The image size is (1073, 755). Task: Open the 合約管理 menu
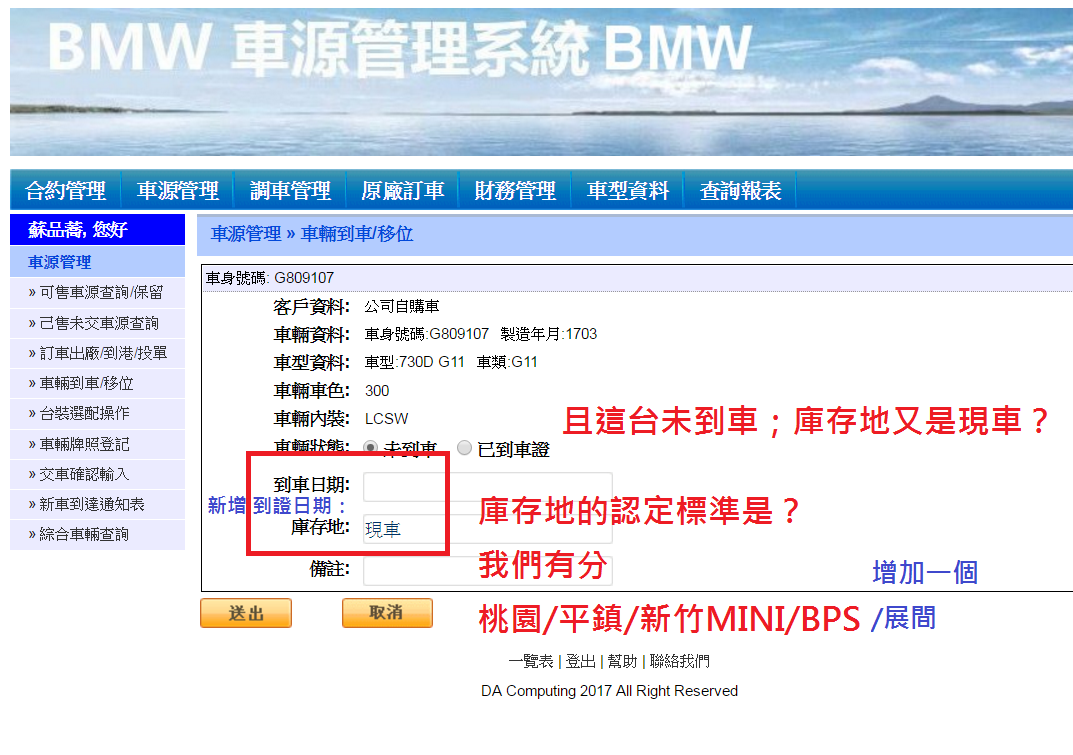(x=66, y=190)
